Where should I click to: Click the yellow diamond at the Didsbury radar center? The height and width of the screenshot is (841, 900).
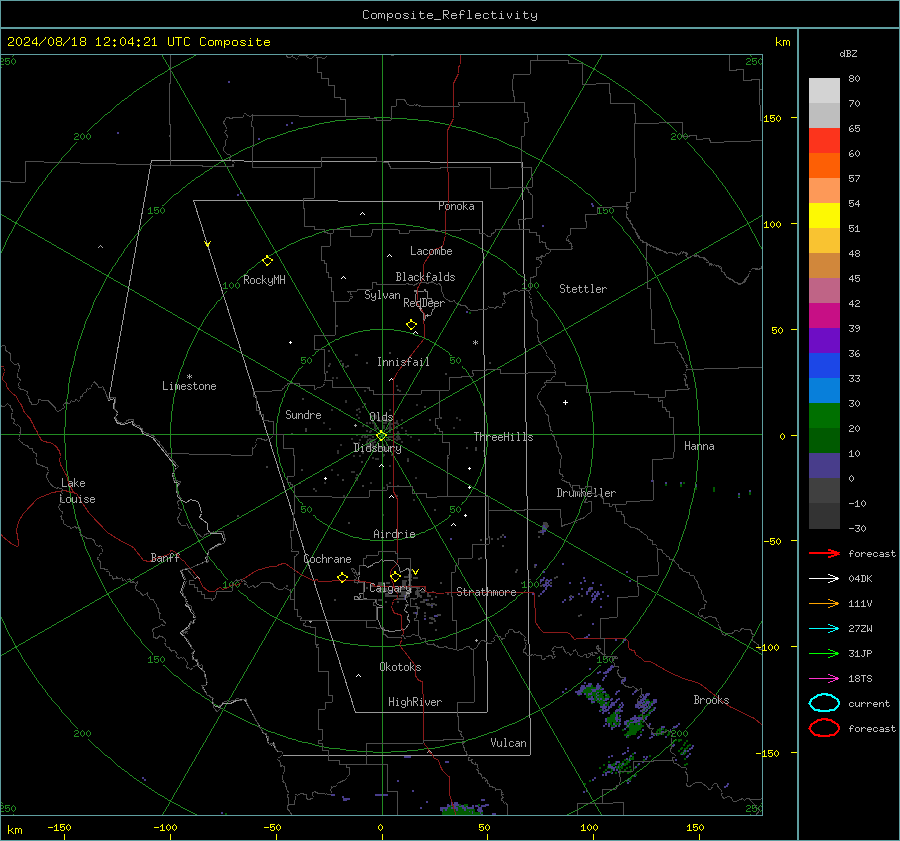click(381, 436)
